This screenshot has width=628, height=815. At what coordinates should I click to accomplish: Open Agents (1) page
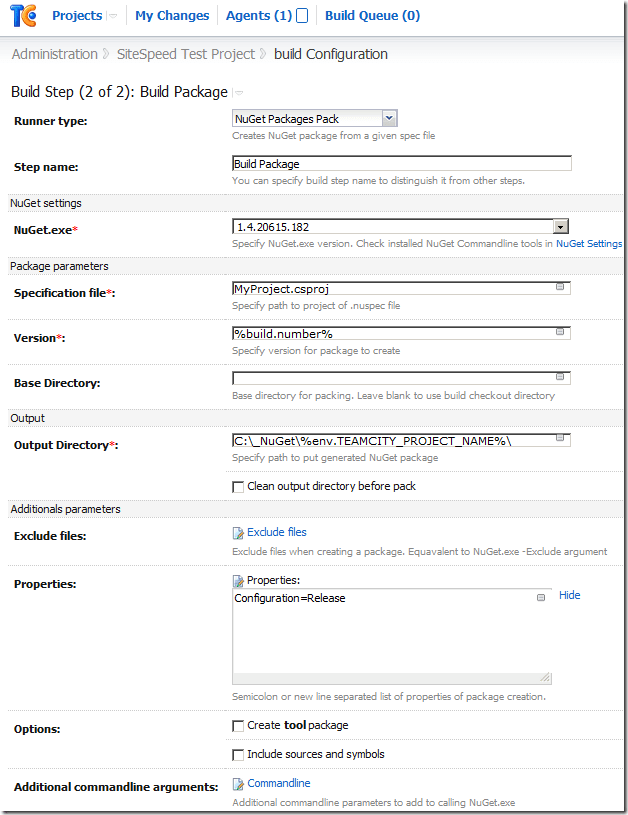click(x=259, y=16)
